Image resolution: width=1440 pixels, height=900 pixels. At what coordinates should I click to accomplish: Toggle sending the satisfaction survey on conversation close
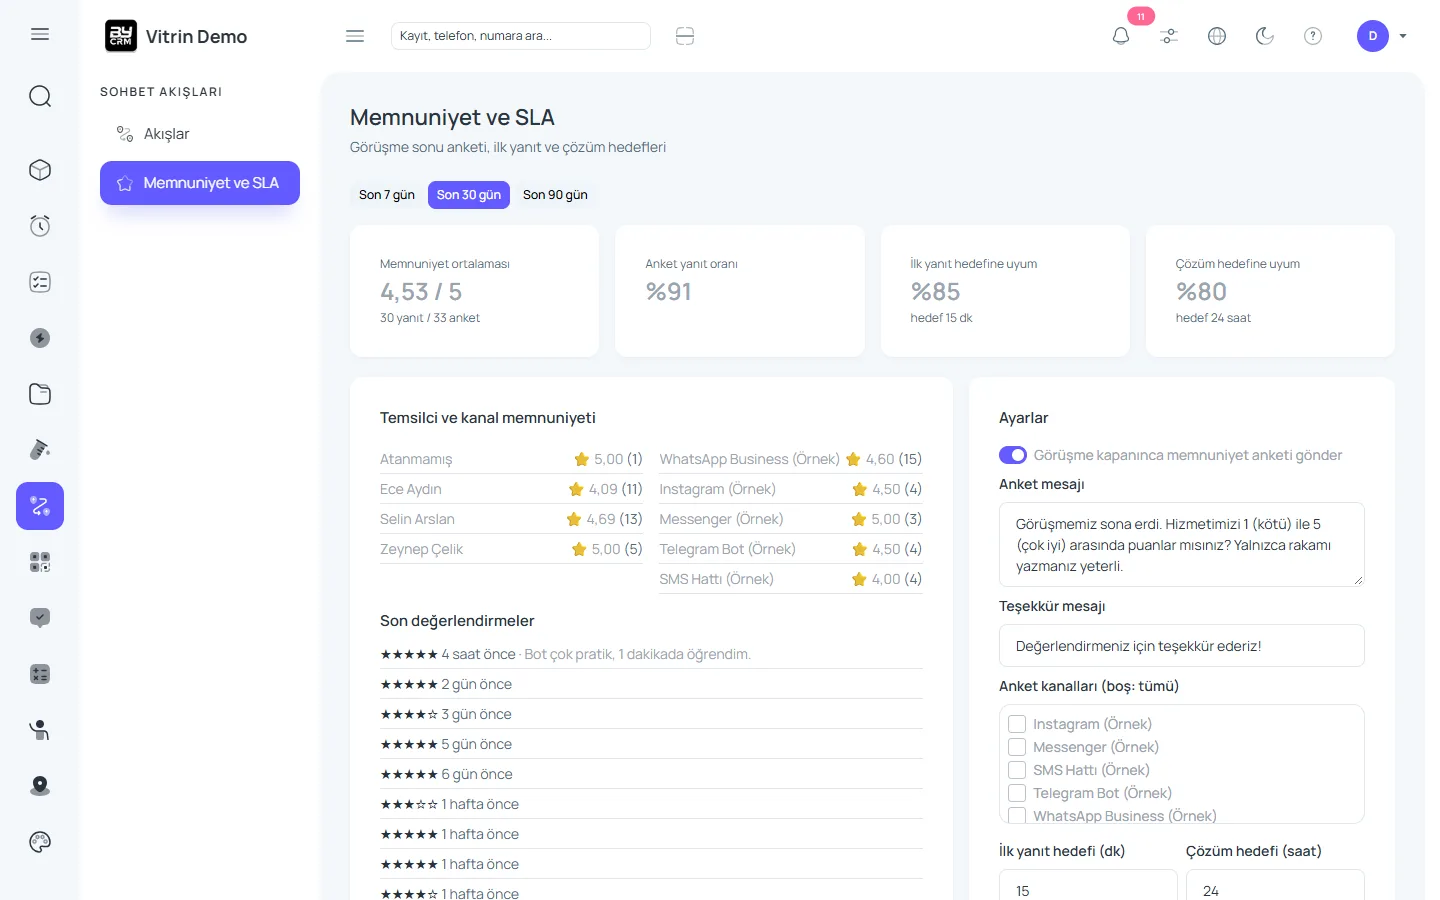(1013, 455)
